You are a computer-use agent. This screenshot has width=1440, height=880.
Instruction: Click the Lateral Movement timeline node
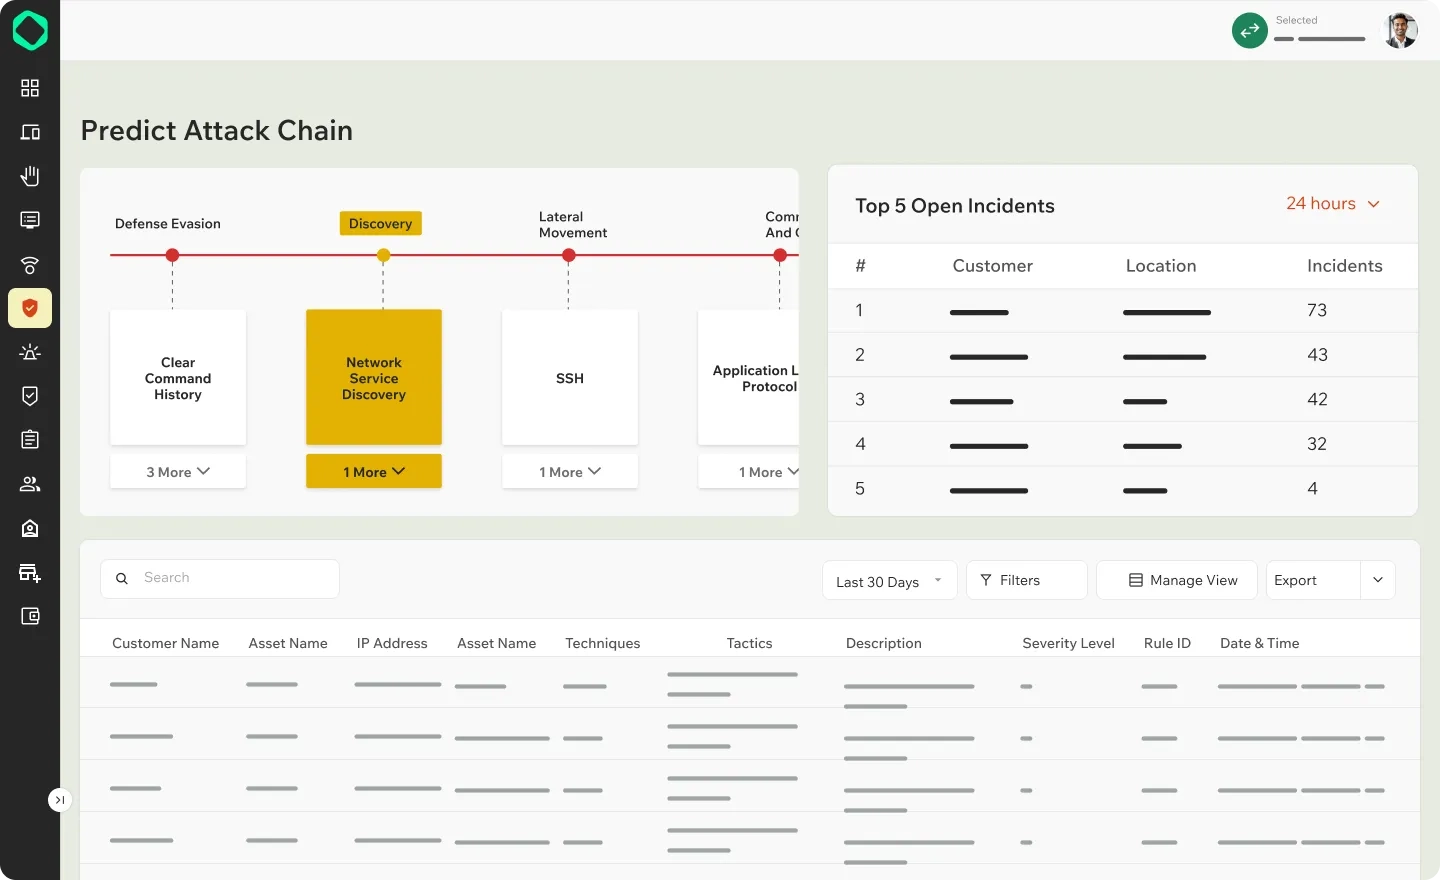click(x=569, y=256)
